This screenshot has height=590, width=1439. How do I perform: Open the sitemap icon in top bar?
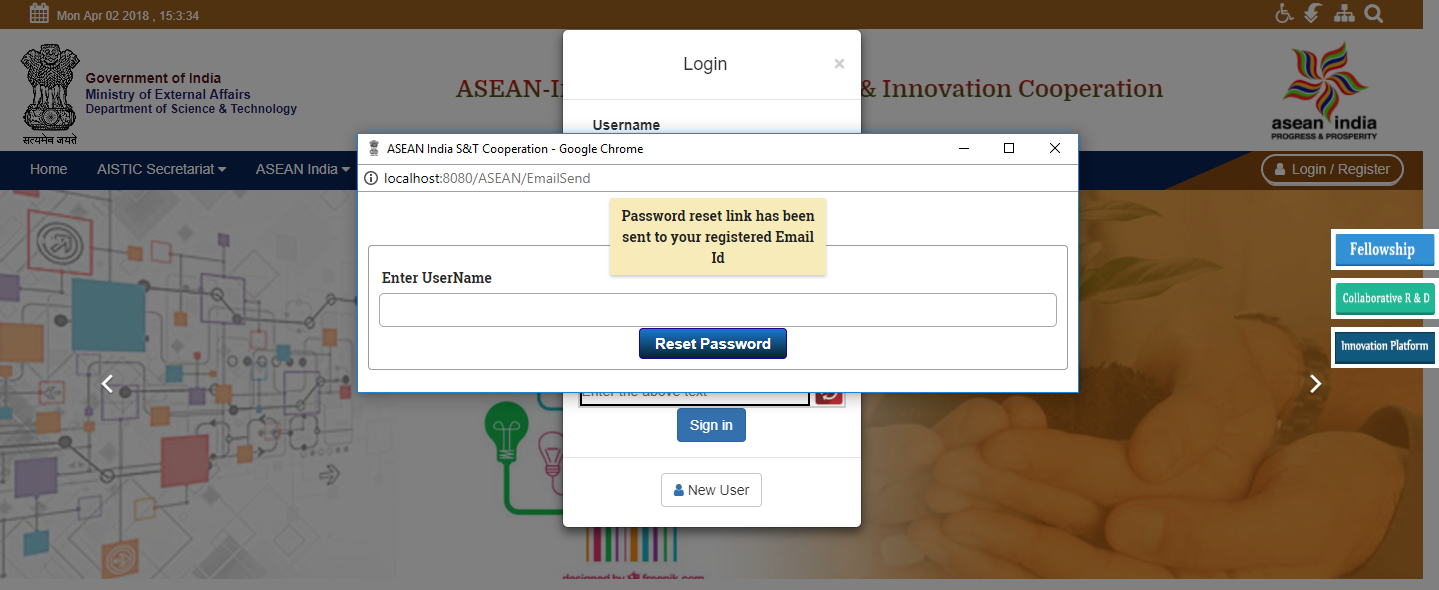coord(1344,14)
